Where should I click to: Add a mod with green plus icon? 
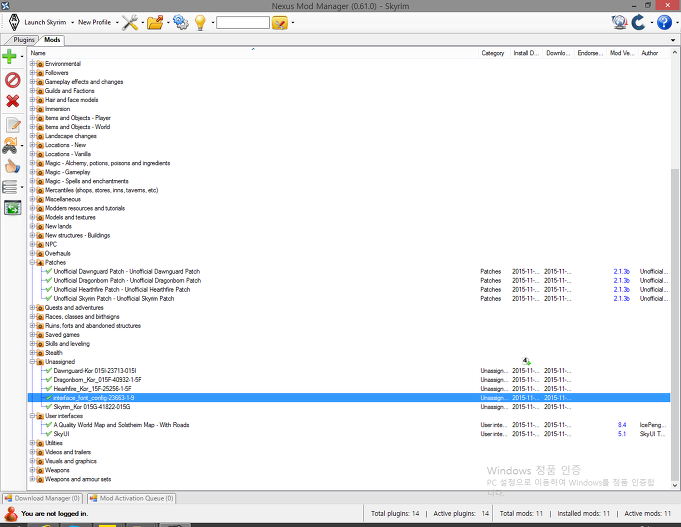coord(9,56)
